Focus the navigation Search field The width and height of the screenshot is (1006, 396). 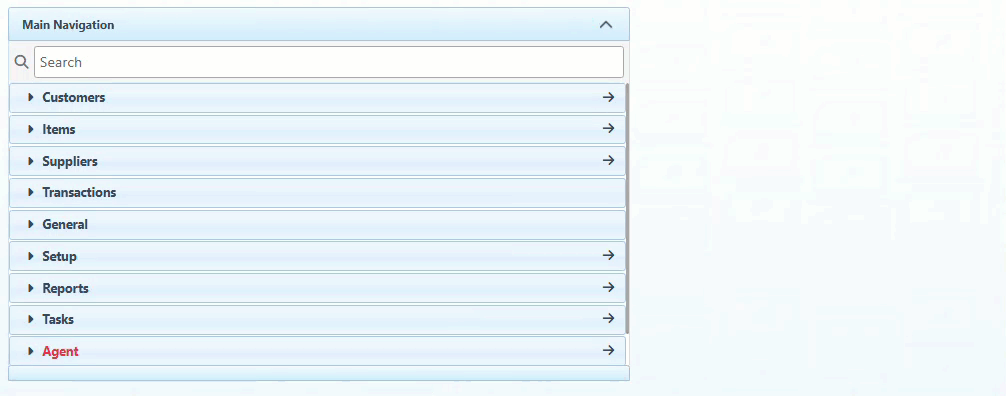click(328, 62)
